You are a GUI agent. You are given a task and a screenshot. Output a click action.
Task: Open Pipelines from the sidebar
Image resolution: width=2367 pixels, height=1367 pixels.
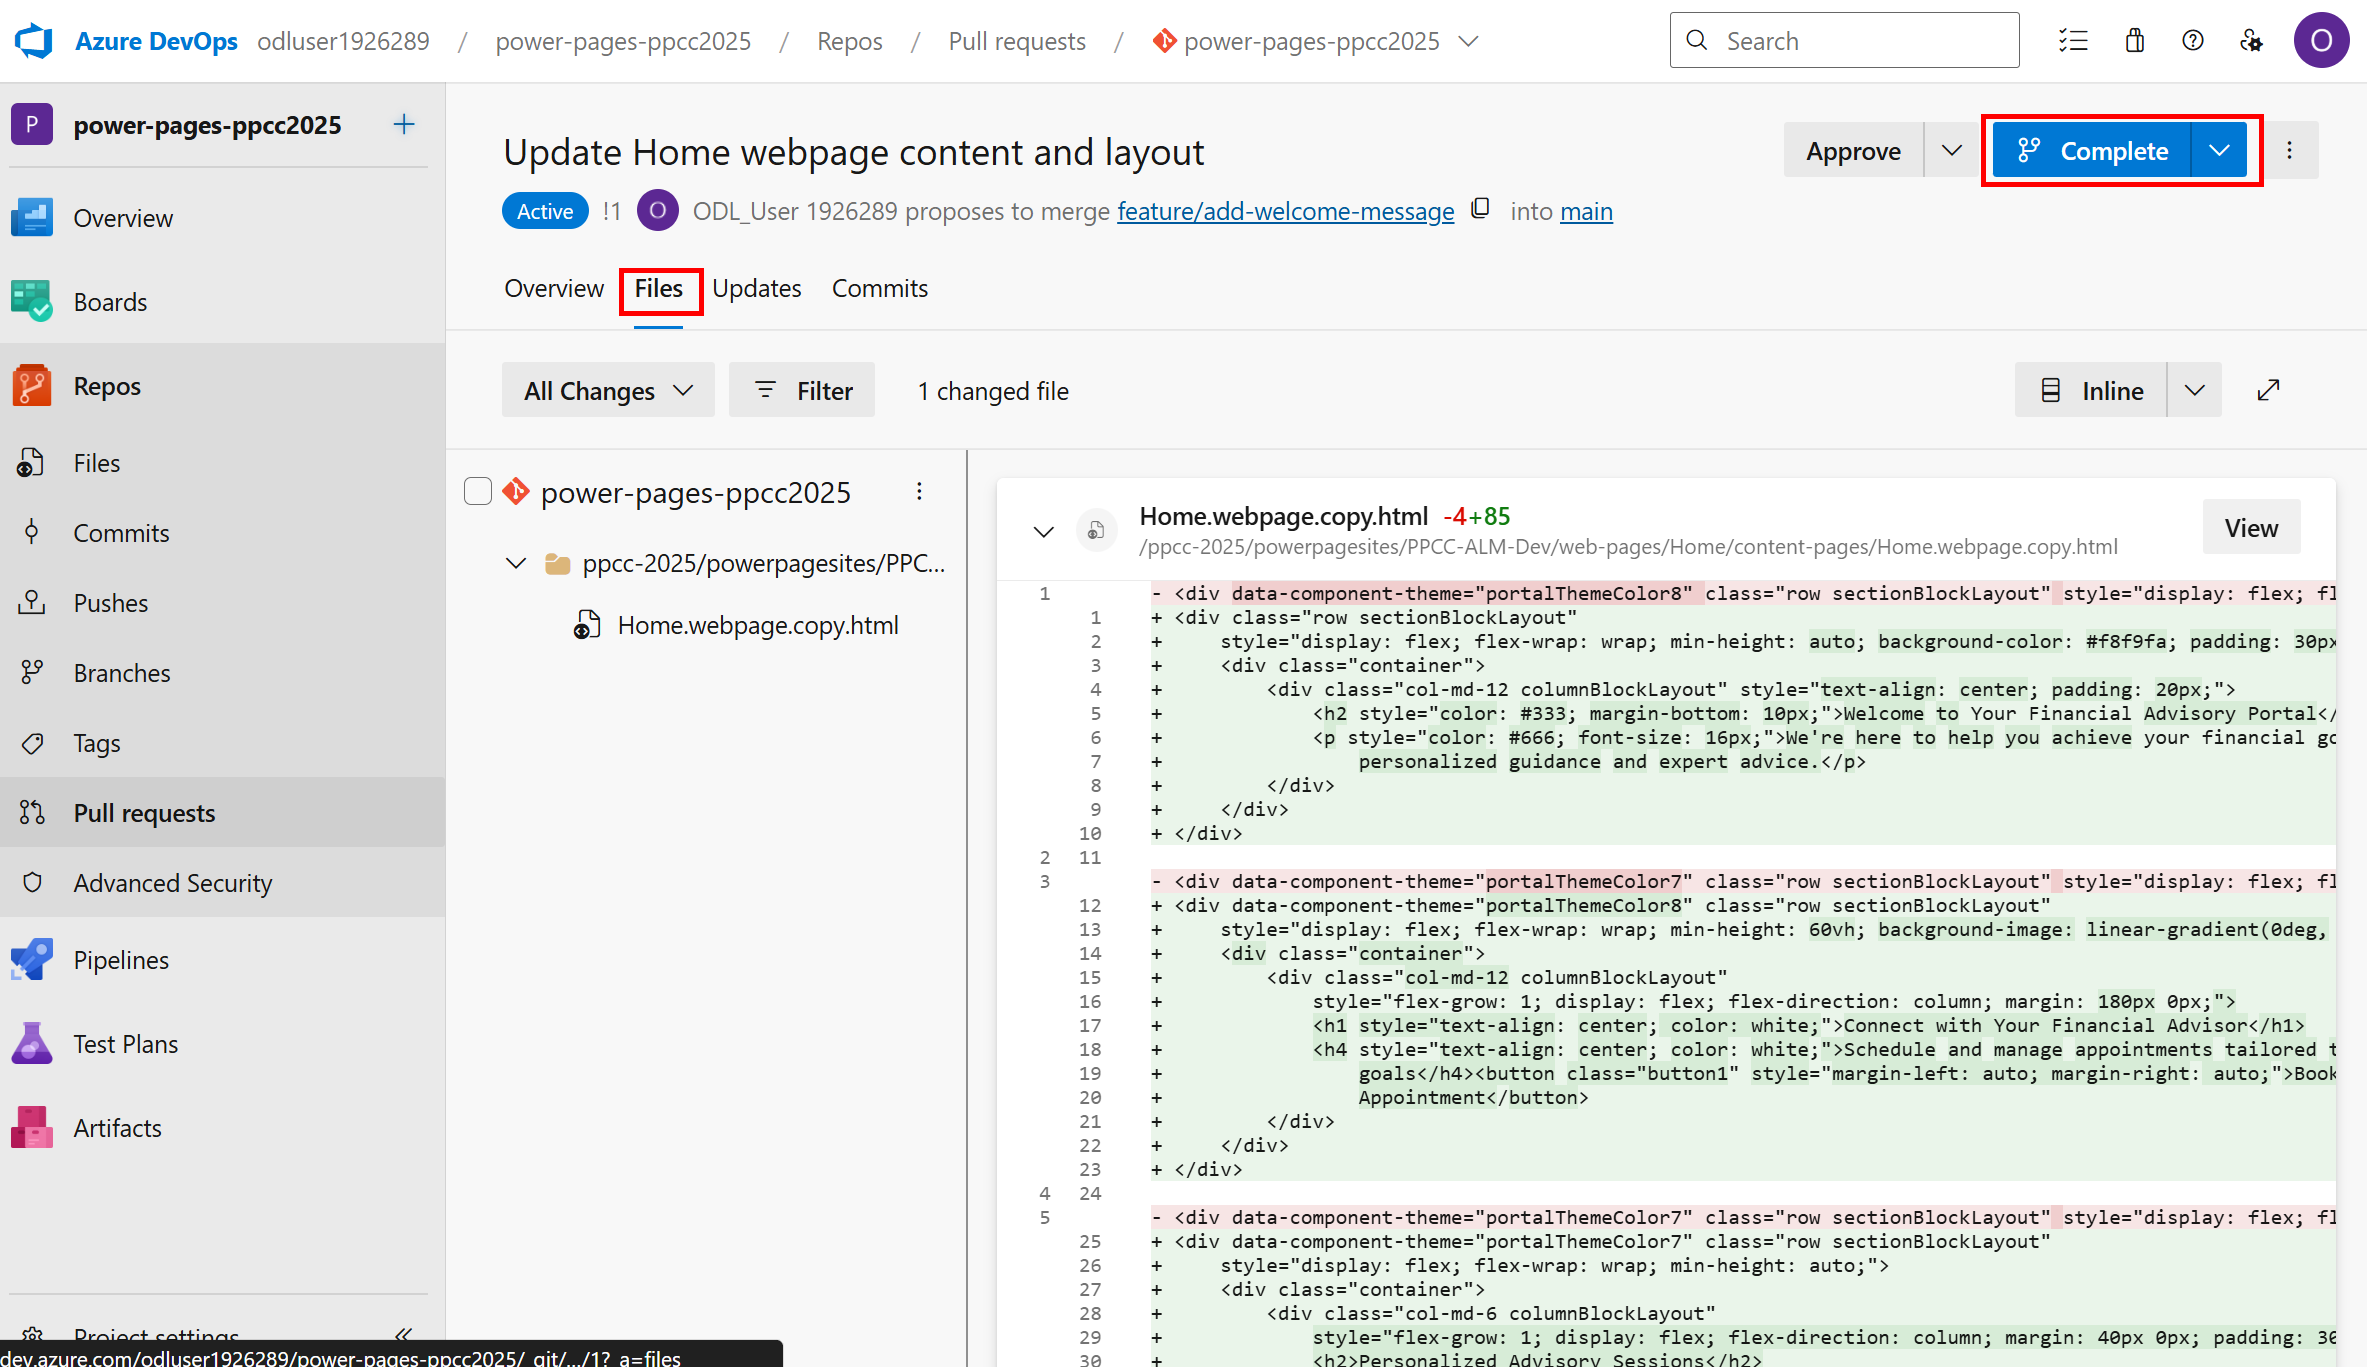pos(121,959)
